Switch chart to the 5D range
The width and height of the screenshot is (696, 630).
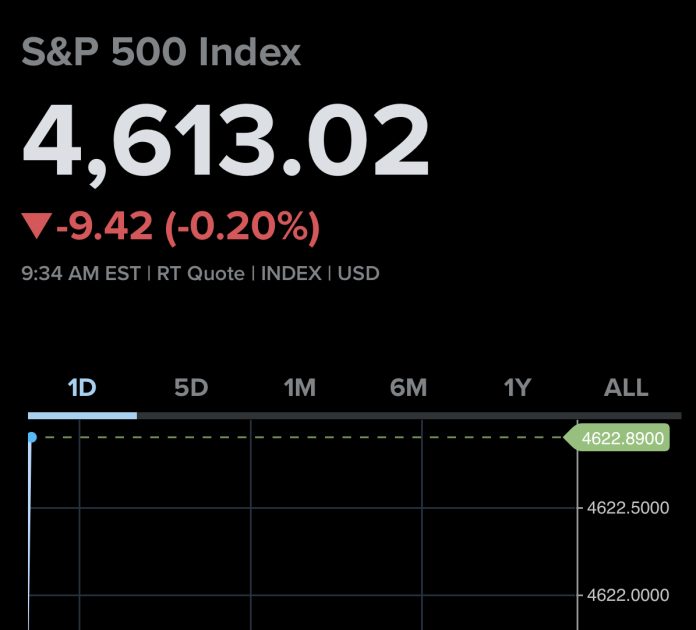(x=190, y=388)
